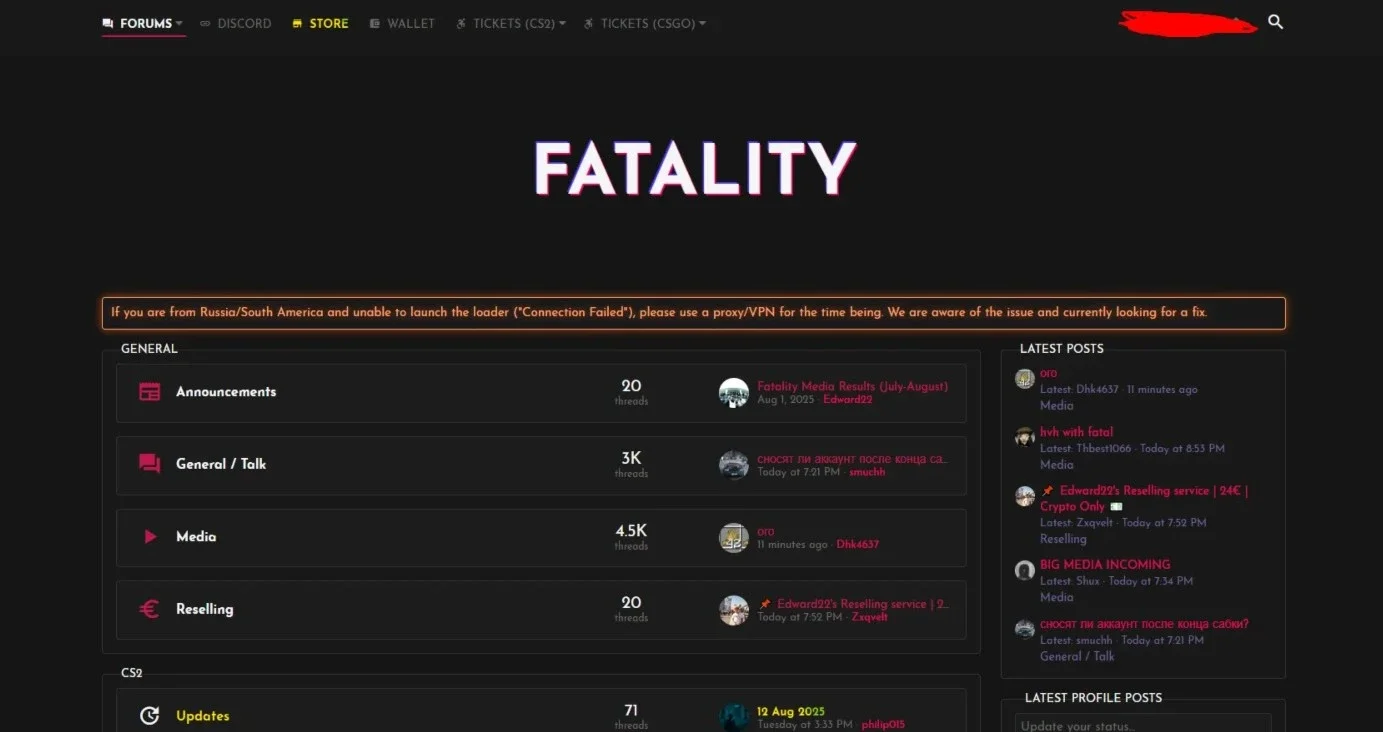The image size is (1383, 732).
Task: Open 'oro' post title in Latest Posts
Action: [x=1049, y=373]
